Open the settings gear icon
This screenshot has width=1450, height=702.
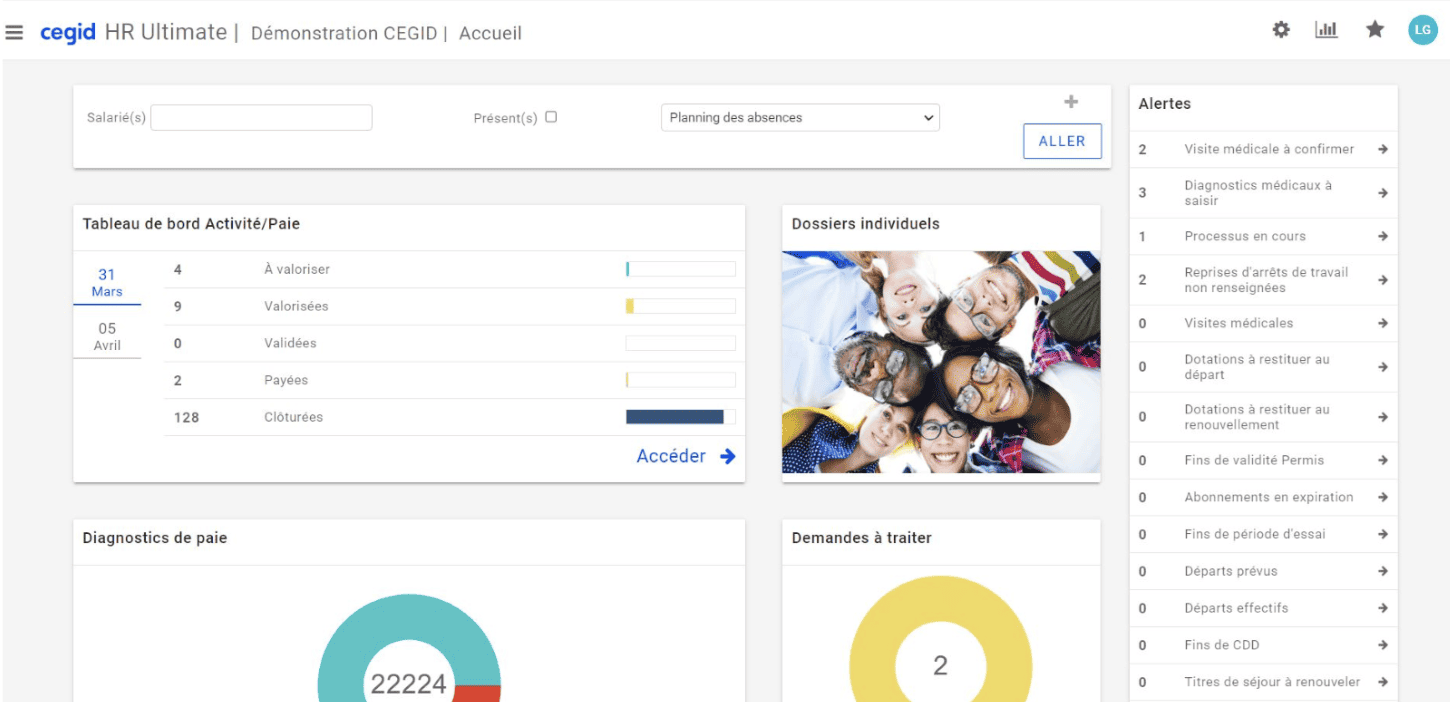click(x=1280, y=30)
